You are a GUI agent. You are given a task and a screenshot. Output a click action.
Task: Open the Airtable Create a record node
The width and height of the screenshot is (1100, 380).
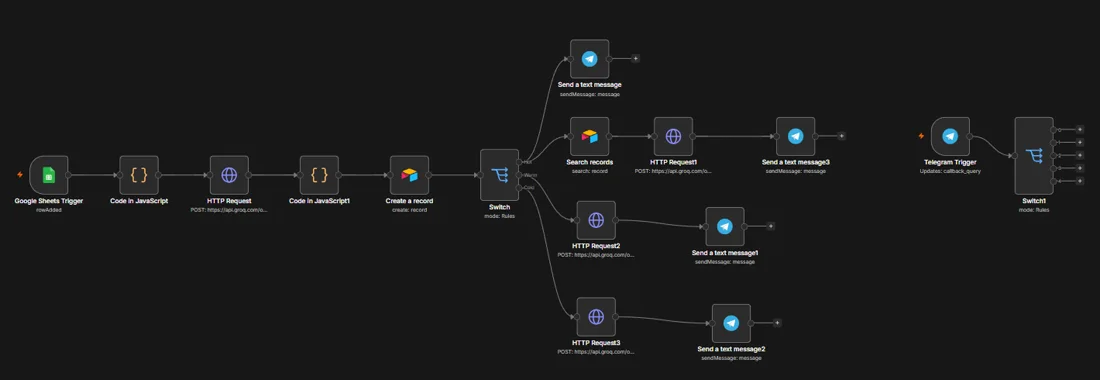tap(409, 175)
